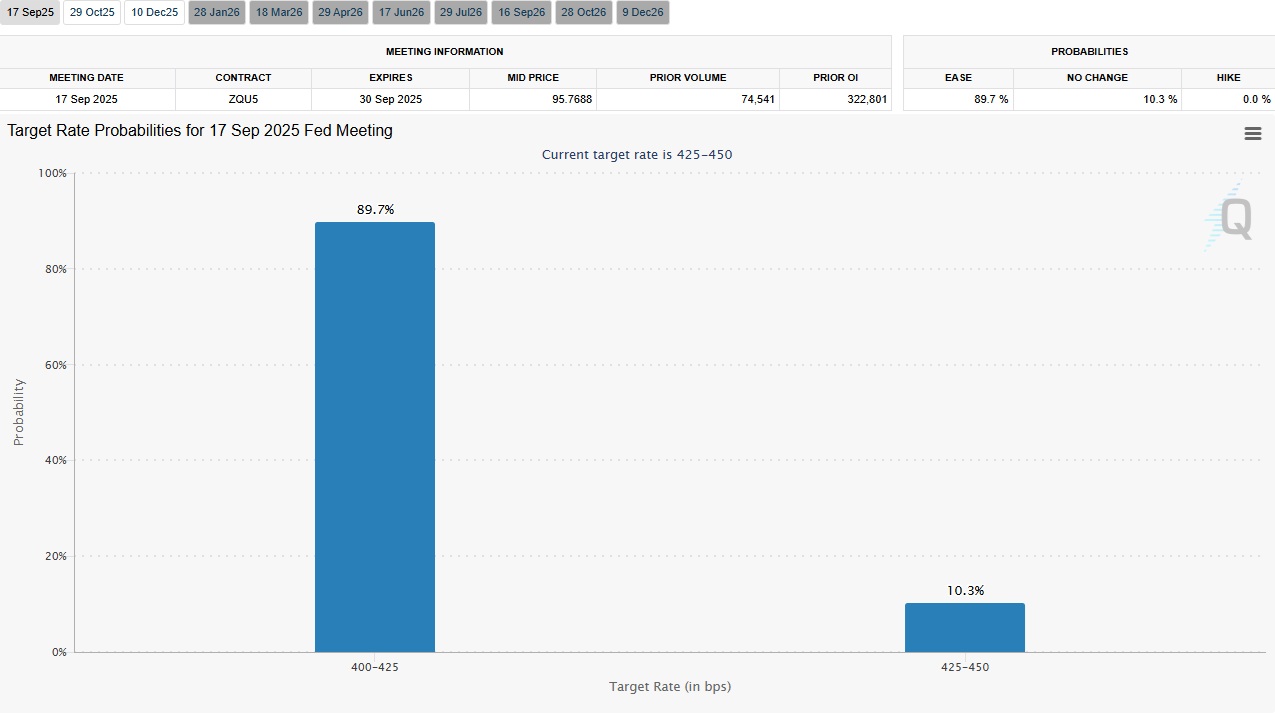Select the 9 Dec26 meeting tab
Viewport: 1275px width, 713px height.
click(642, 13)
